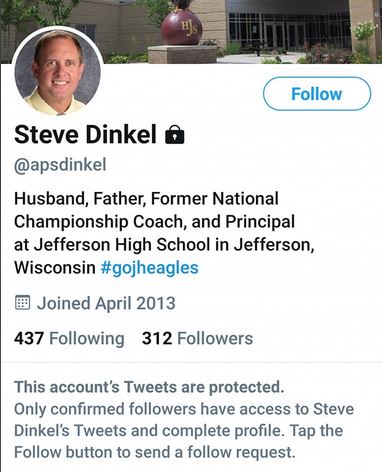
Task: Click the 'send a follow request' line
Action: click(x=155, y=452)
